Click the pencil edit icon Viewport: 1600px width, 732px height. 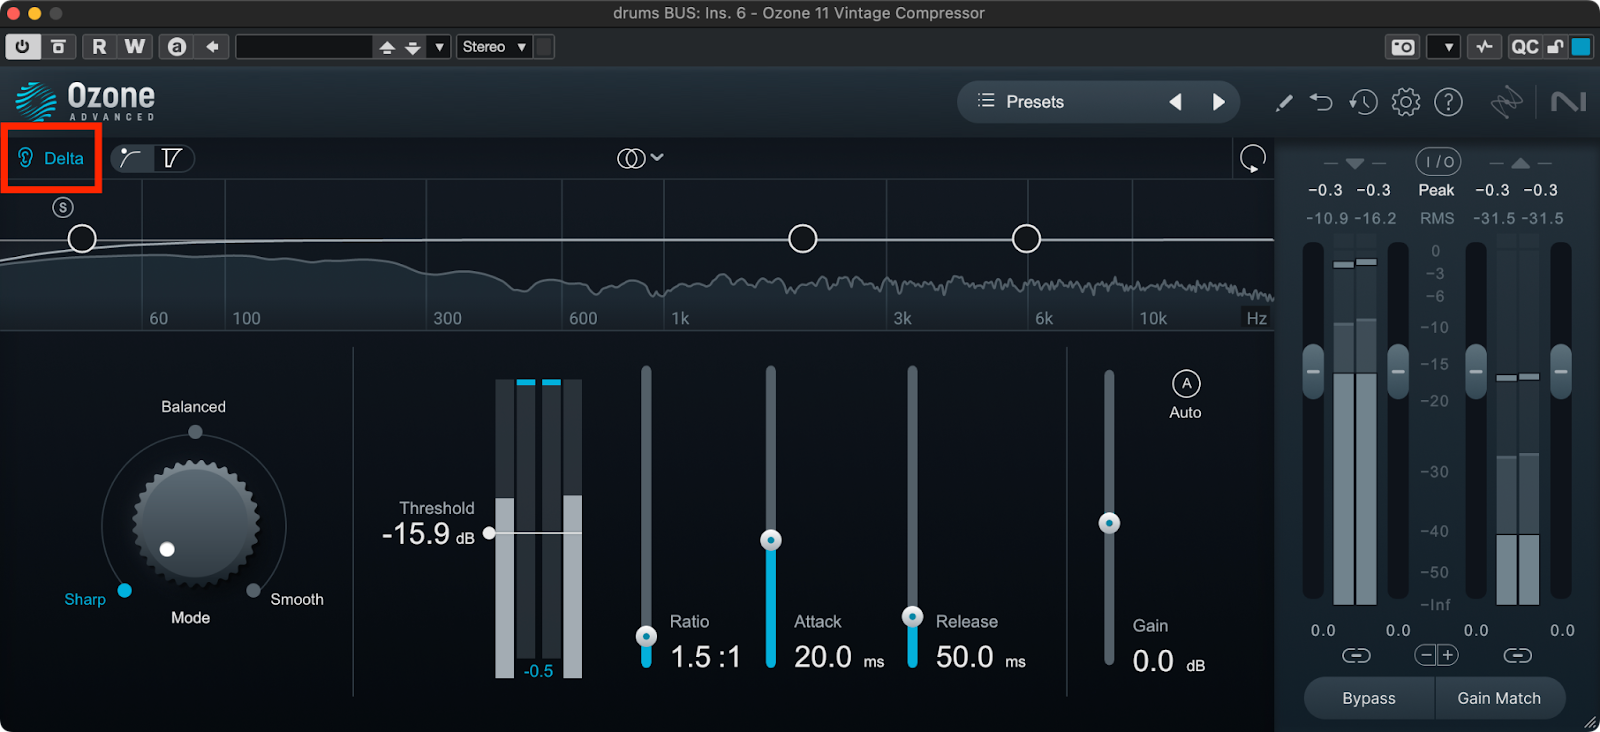tap(1284, 102)
